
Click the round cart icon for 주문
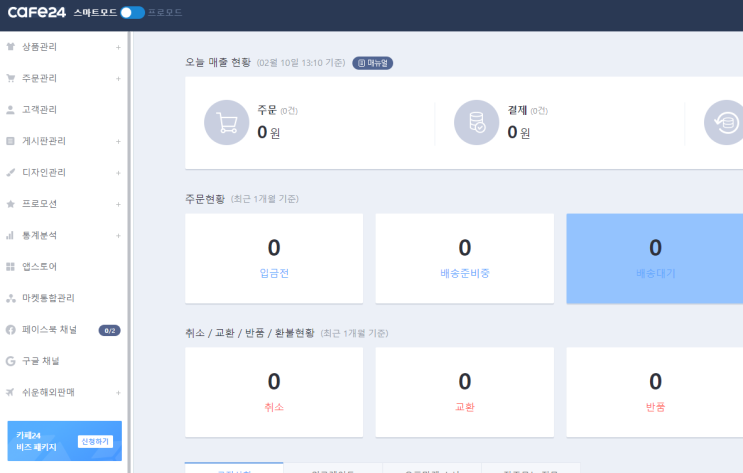[227, 122]
